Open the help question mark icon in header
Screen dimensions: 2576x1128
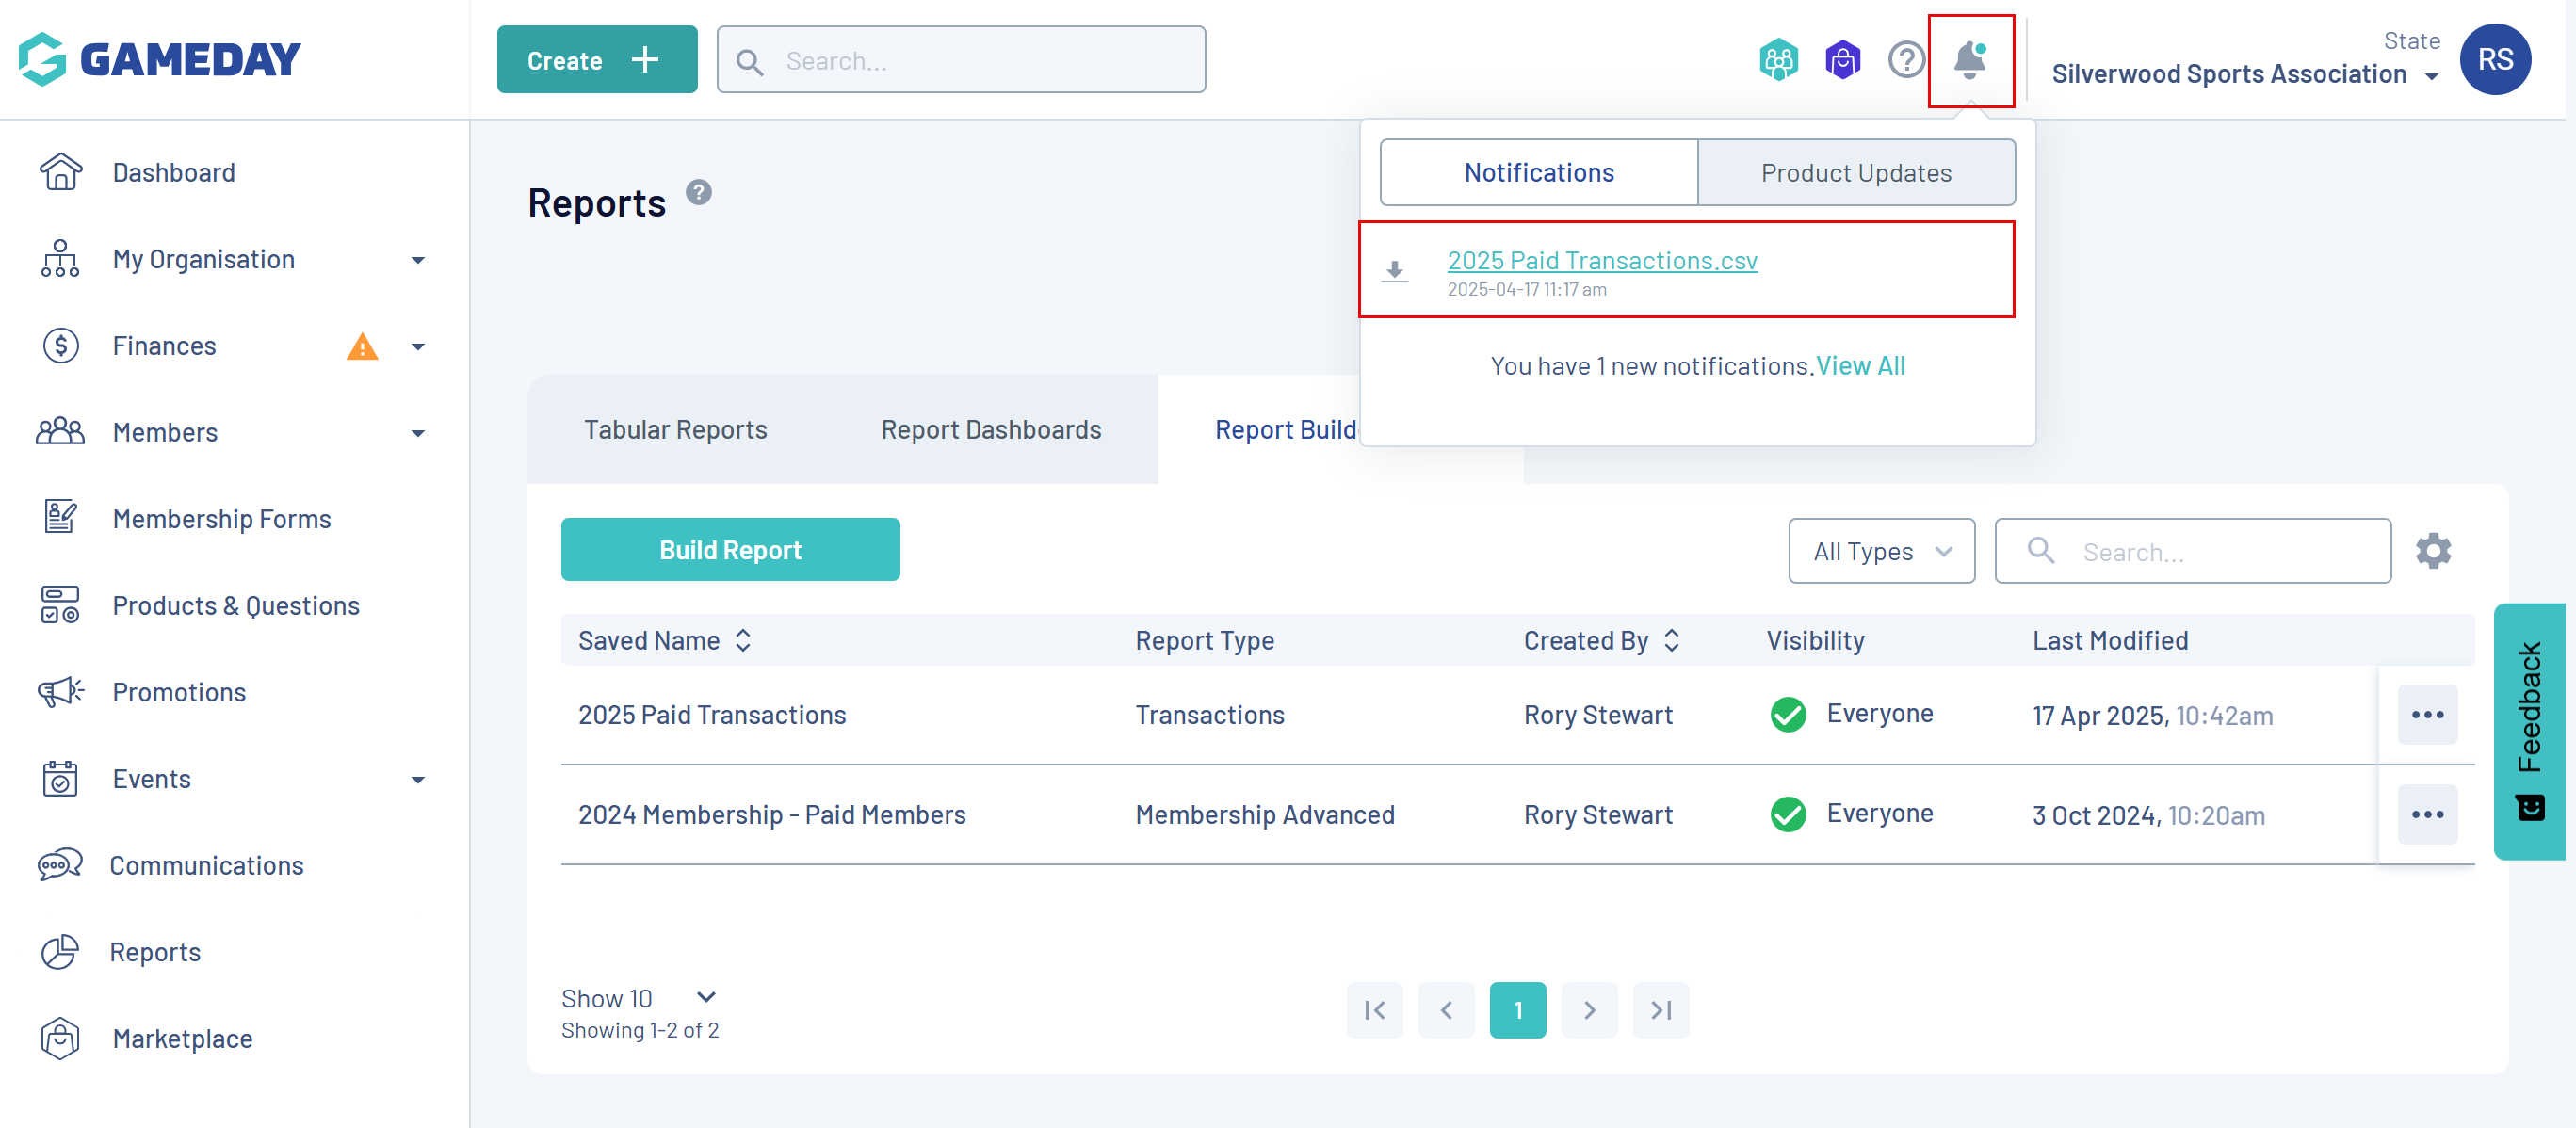(1906, 61)
